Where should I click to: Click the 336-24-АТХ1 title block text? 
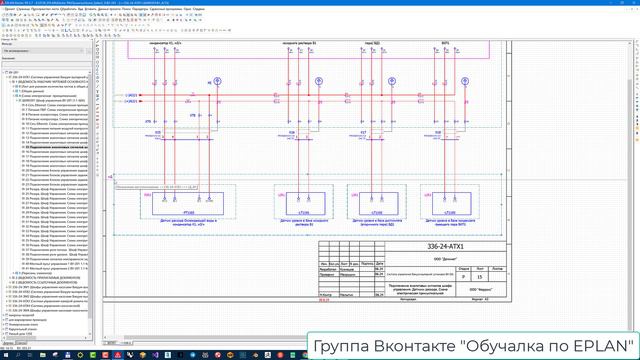445,247
